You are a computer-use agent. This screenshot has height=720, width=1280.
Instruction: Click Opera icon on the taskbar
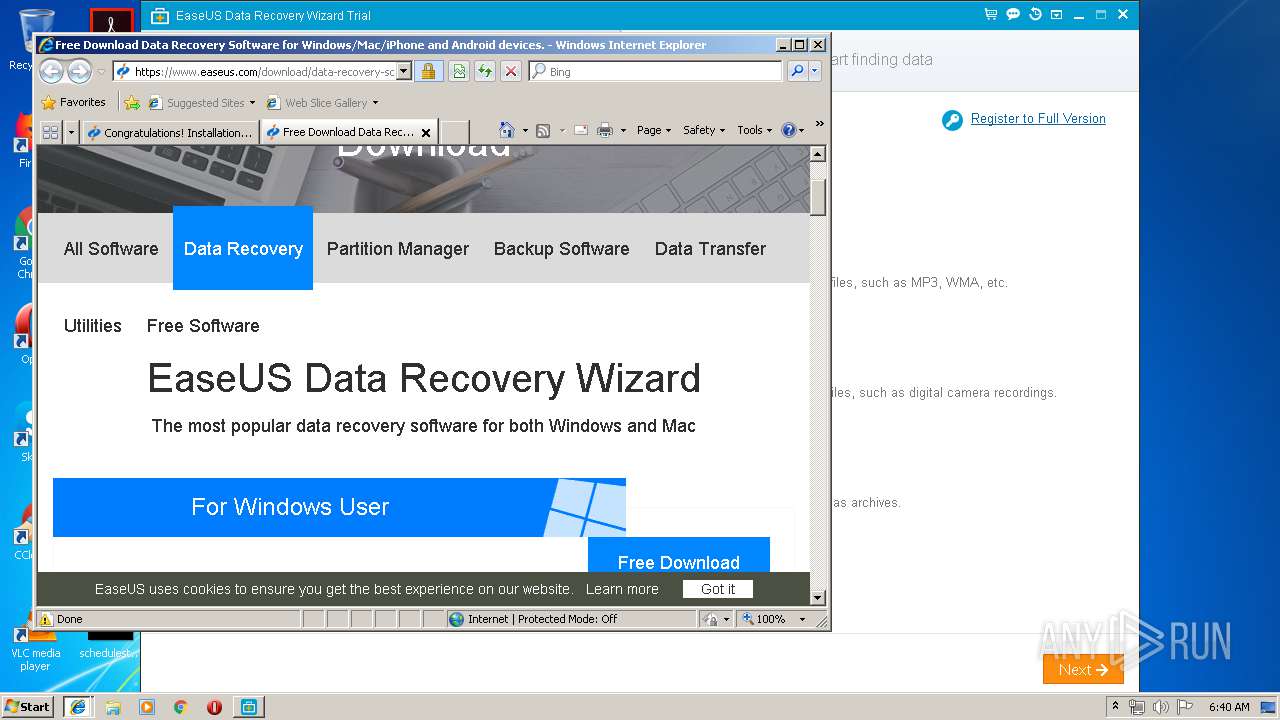pos(214,707)
